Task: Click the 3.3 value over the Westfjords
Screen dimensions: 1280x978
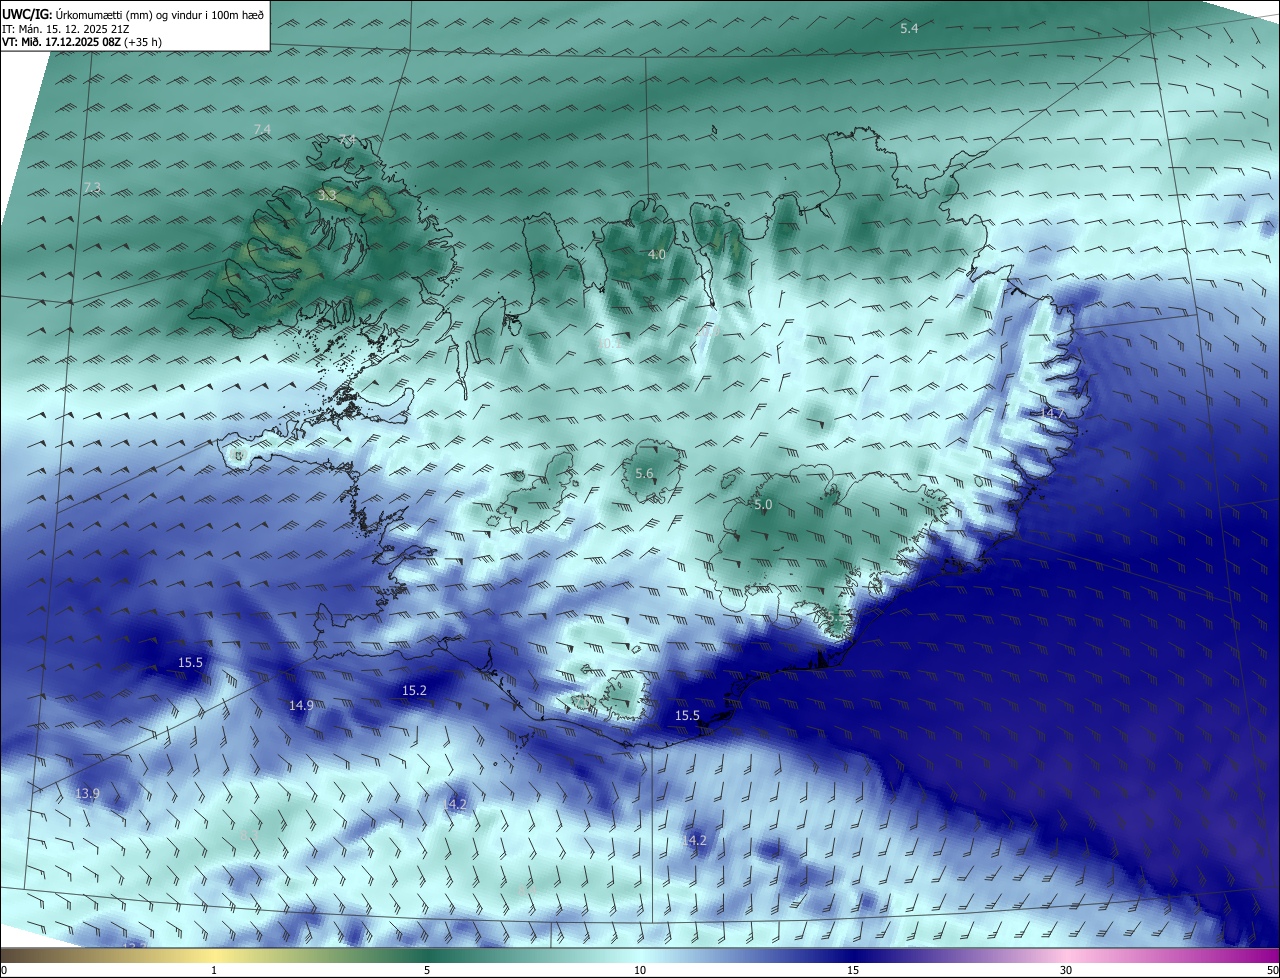Action: pyautogui.click(x=327, y=195)
